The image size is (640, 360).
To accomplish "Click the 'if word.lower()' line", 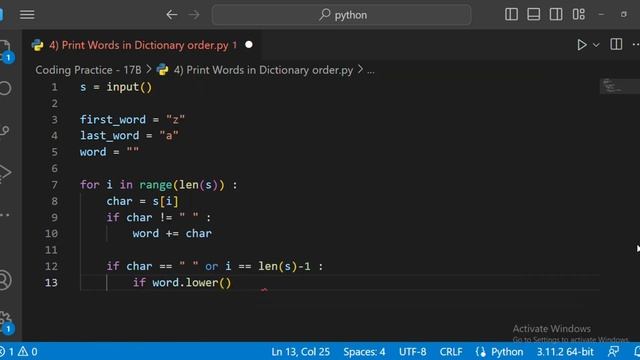I will pos(182,282).
